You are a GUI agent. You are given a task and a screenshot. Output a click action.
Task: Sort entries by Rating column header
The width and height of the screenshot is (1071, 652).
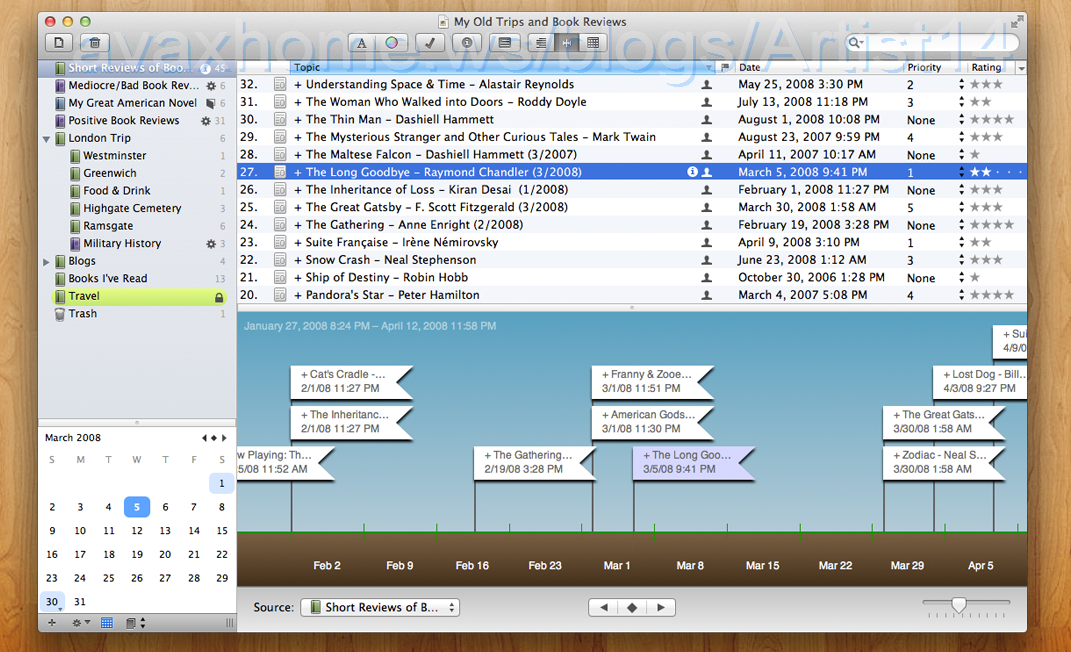(990, 68)
